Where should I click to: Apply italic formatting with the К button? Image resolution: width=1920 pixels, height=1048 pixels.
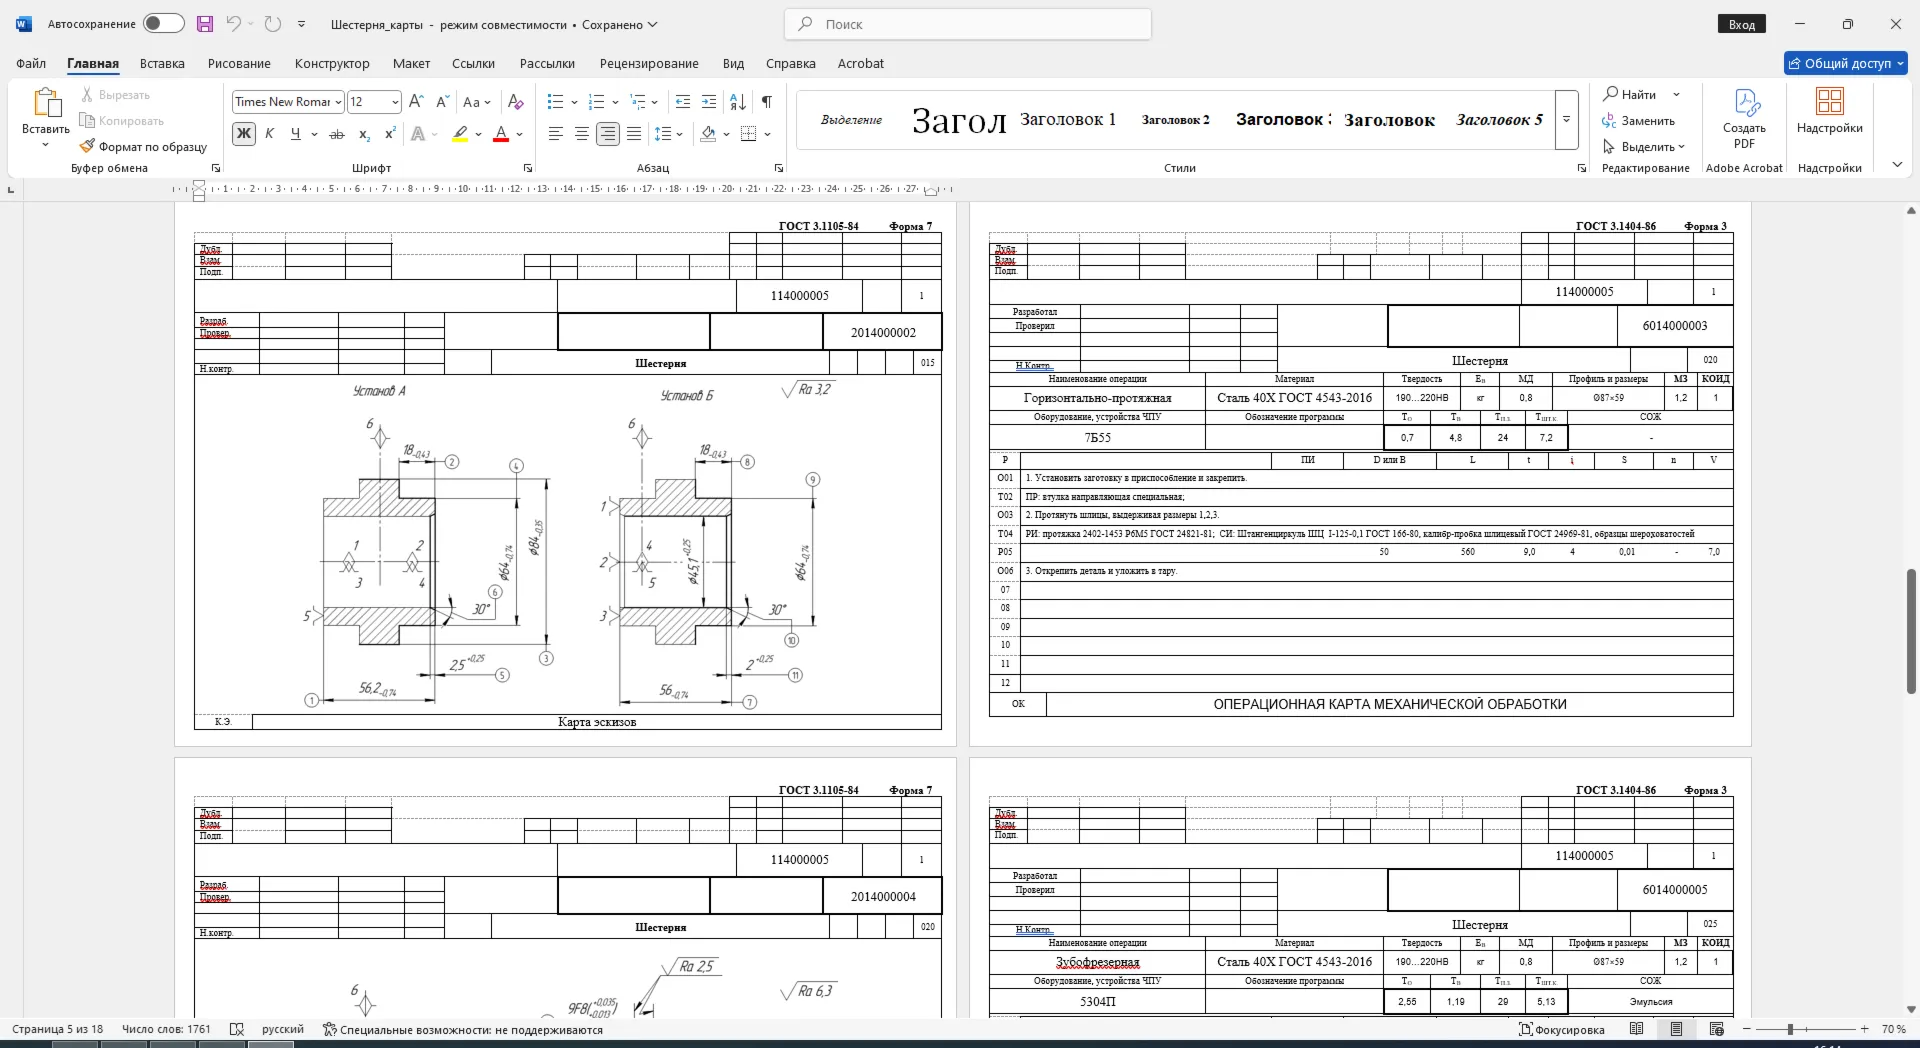pos(269,134)
